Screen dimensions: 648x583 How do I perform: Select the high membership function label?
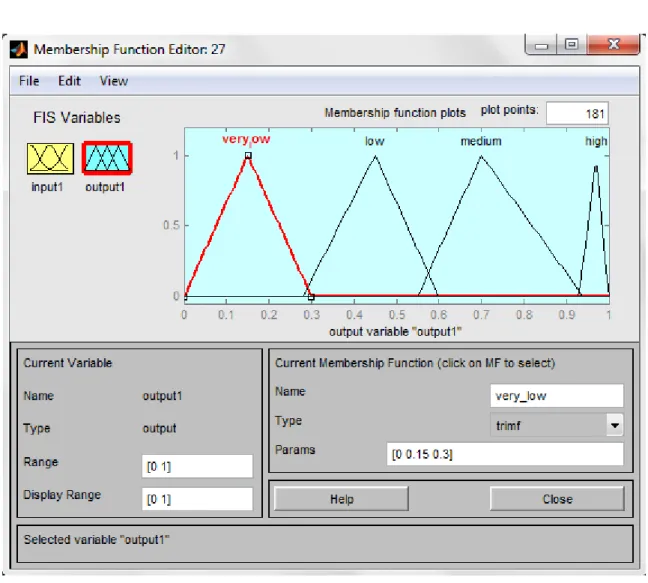pos(596,141)
